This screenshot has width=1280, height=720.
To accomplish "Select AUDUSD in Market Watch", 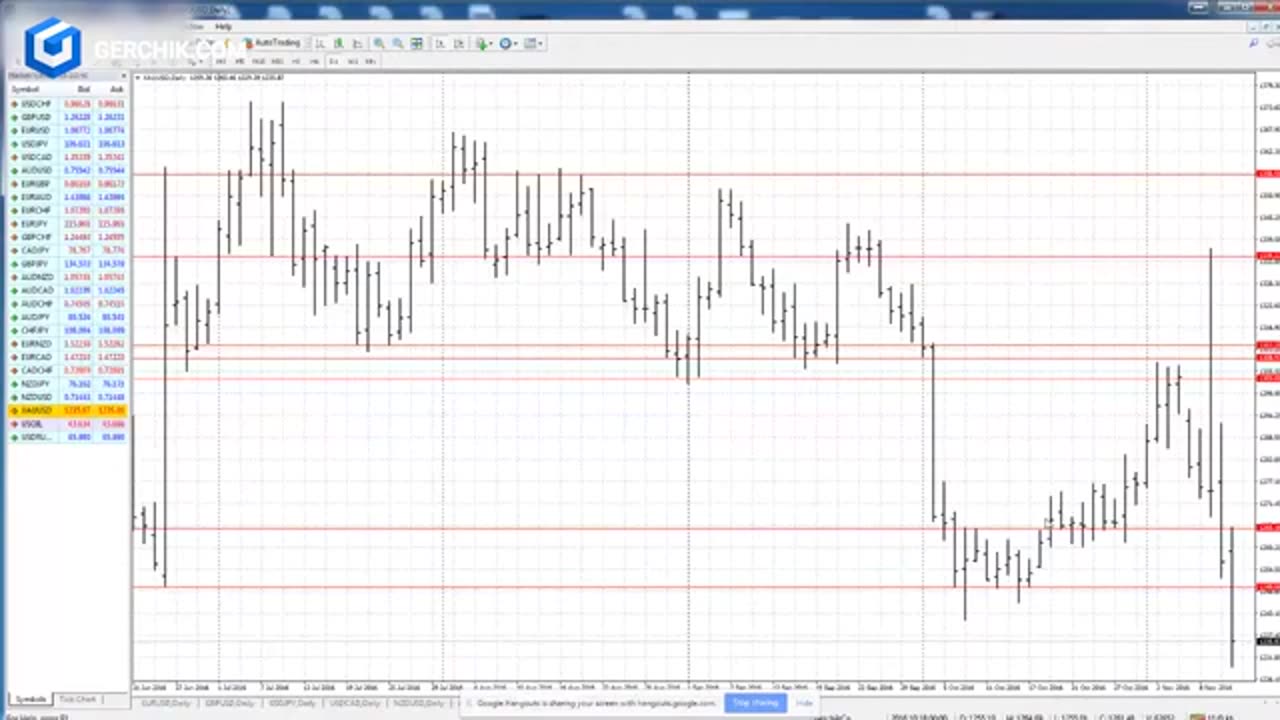I will pos(67,170).
